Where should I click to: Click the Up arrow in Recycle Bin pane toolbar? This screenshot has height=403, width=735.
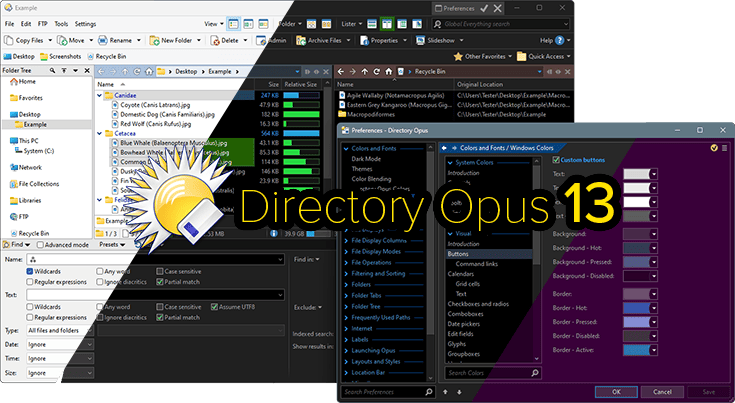point(365,72)
